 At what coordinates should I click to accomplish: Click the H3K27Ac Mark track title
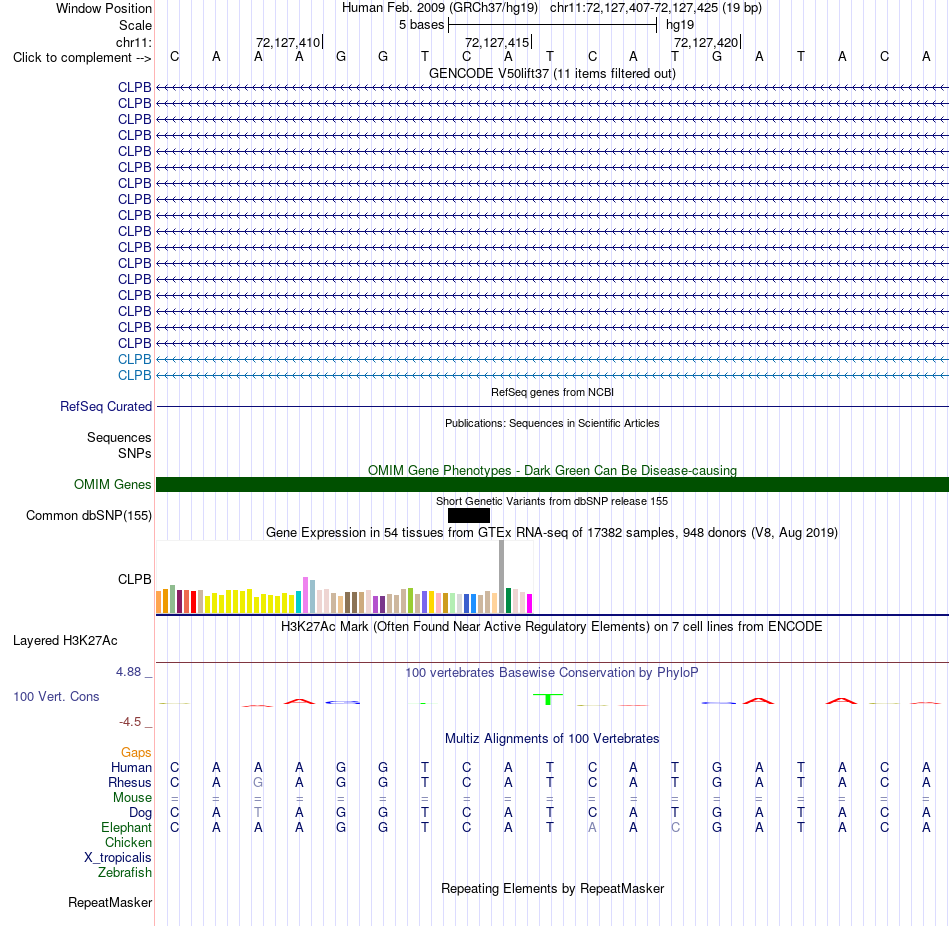click(x=552, y=627)
